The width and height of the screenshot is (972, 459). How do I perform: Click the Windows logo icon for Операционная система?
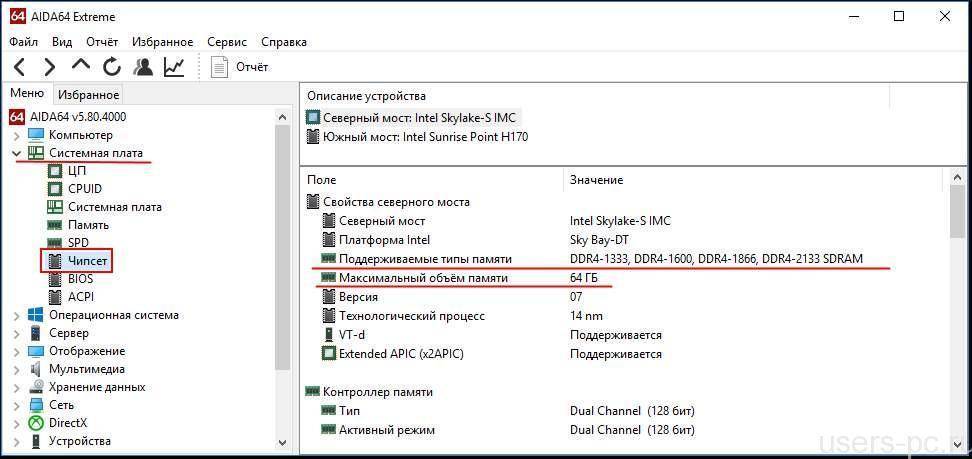click(x=36, y=315)
